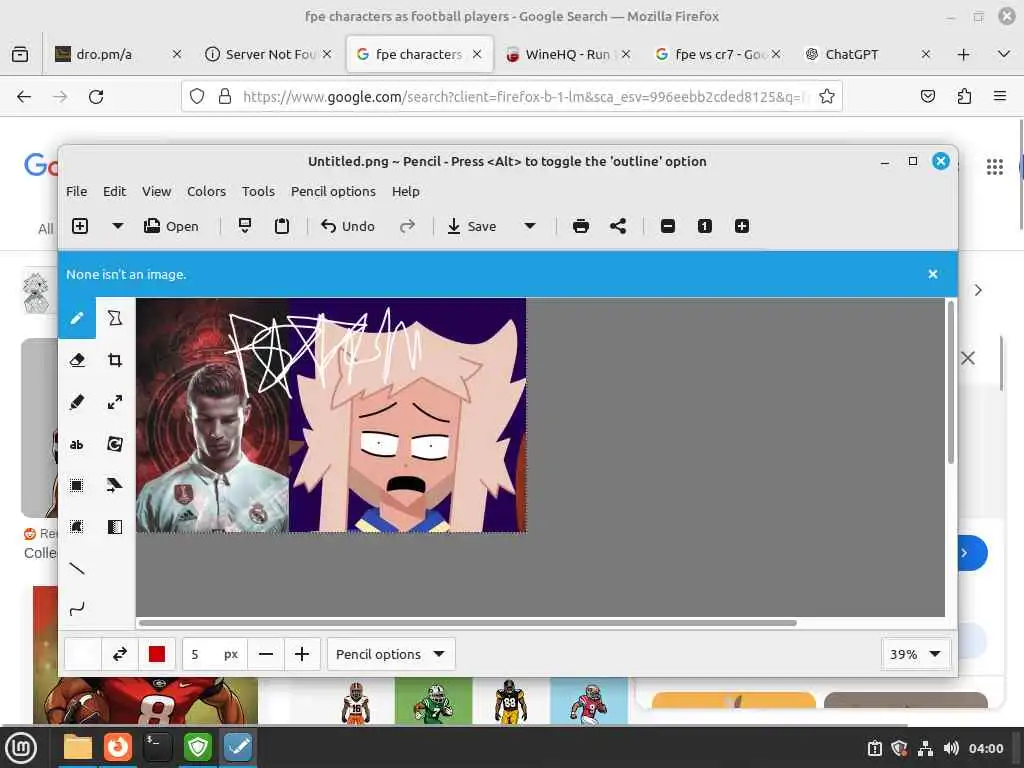This screenshot has width=1024, height=768.
Task: Open the Tools menu
Action: [258, 191]
